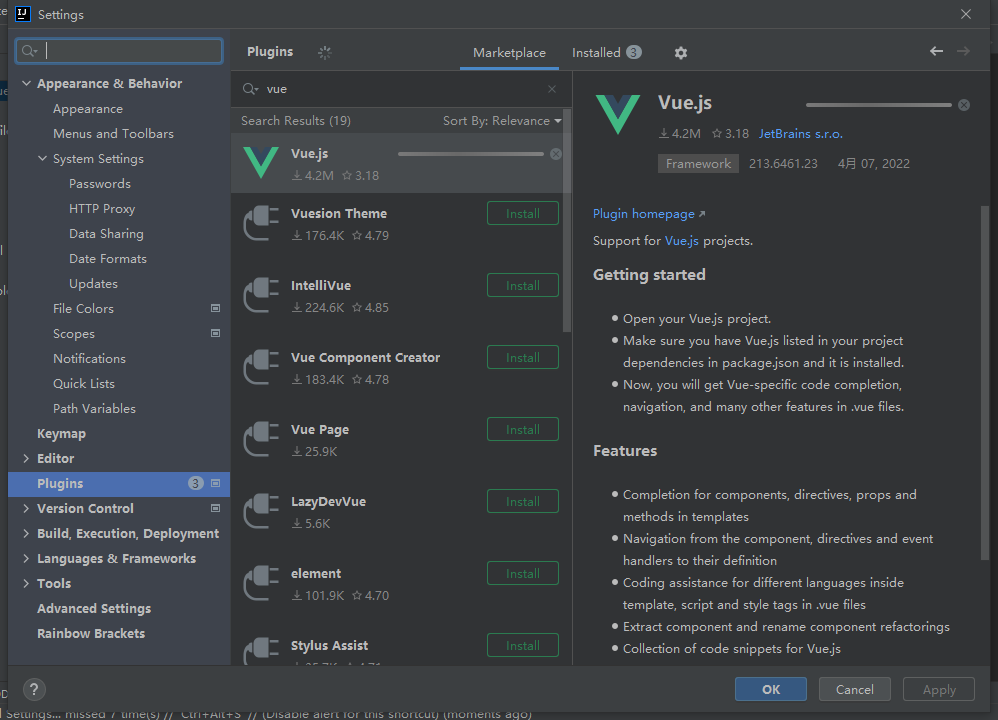Click project-level icon beside Plugins
The image size is (998, 720).
click(x=216, y=483)
